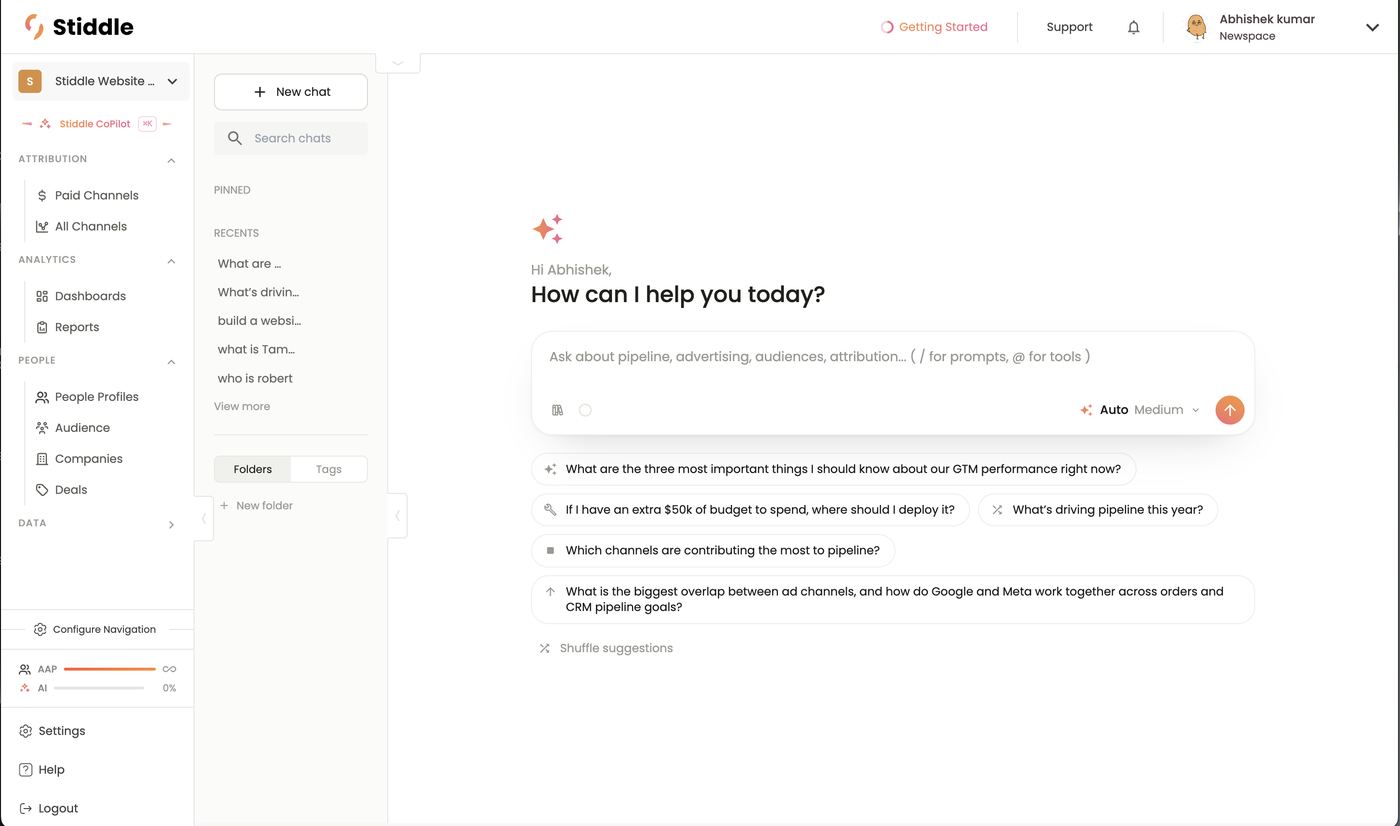Image resolution: width=1400 pixels, height=826 pixels.
Task: Click the Getting Started link
Action: point(943,27)
